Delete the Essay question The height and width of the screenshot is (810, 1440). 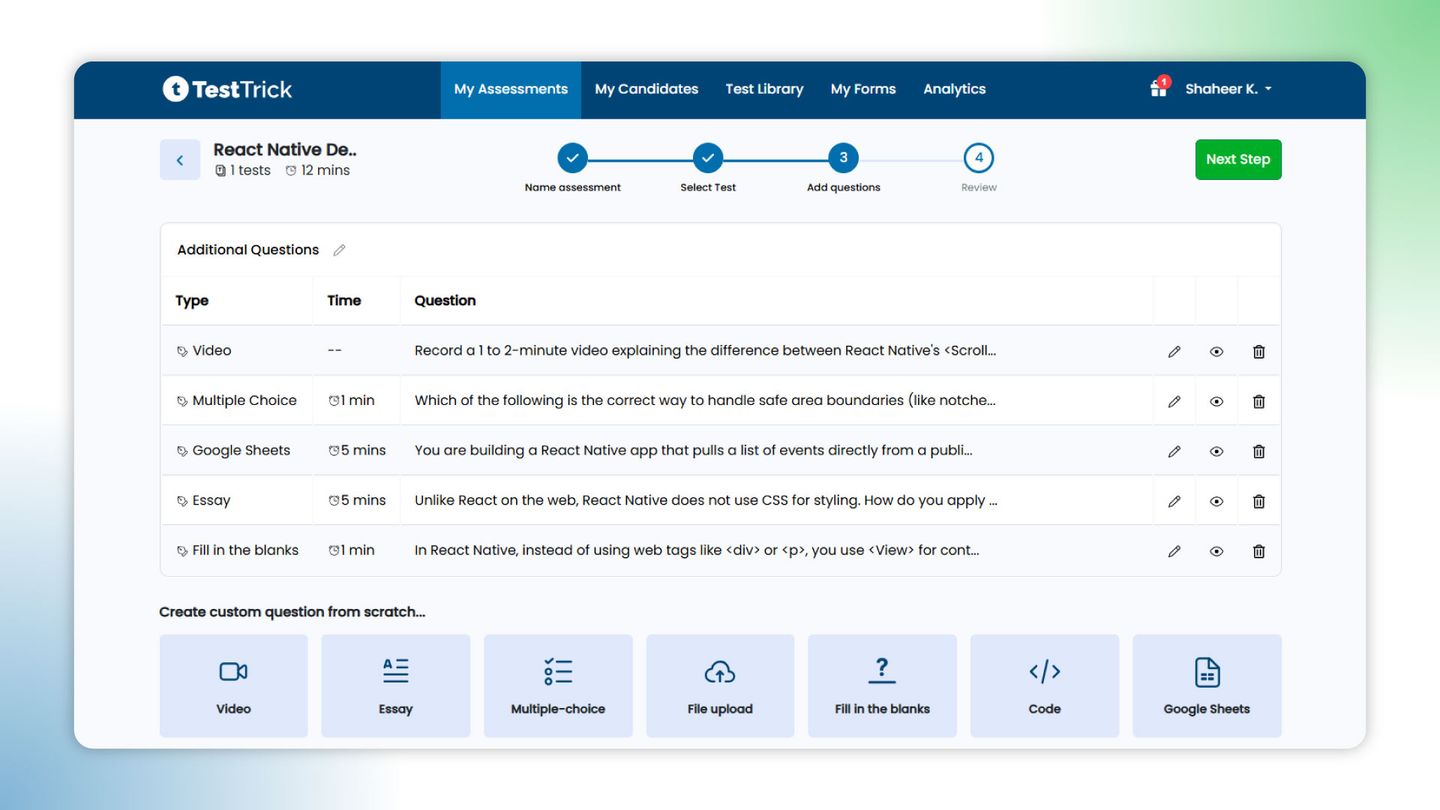[1259, 501]
